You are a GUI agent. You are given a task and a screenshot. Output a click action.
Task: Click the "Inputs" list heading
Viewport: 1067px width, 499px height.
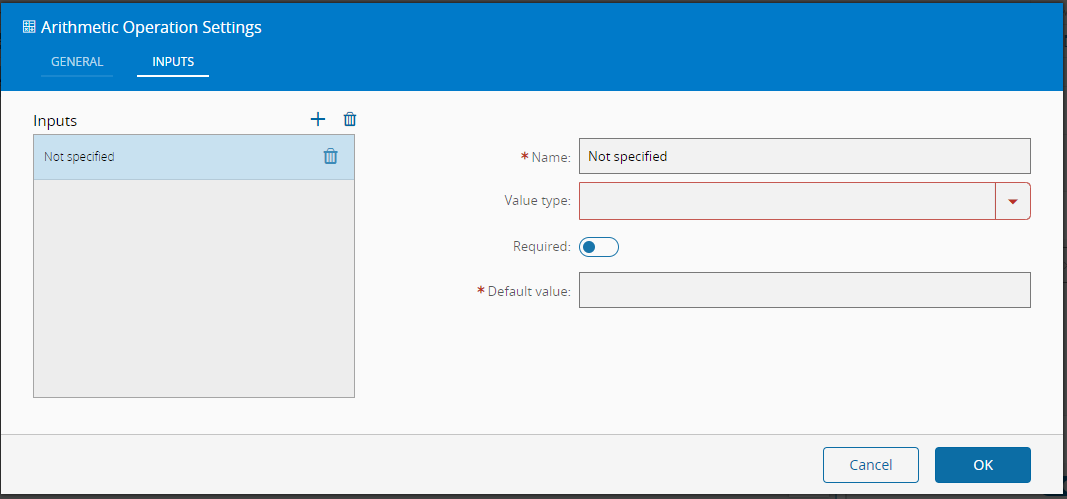pos(55,121)
